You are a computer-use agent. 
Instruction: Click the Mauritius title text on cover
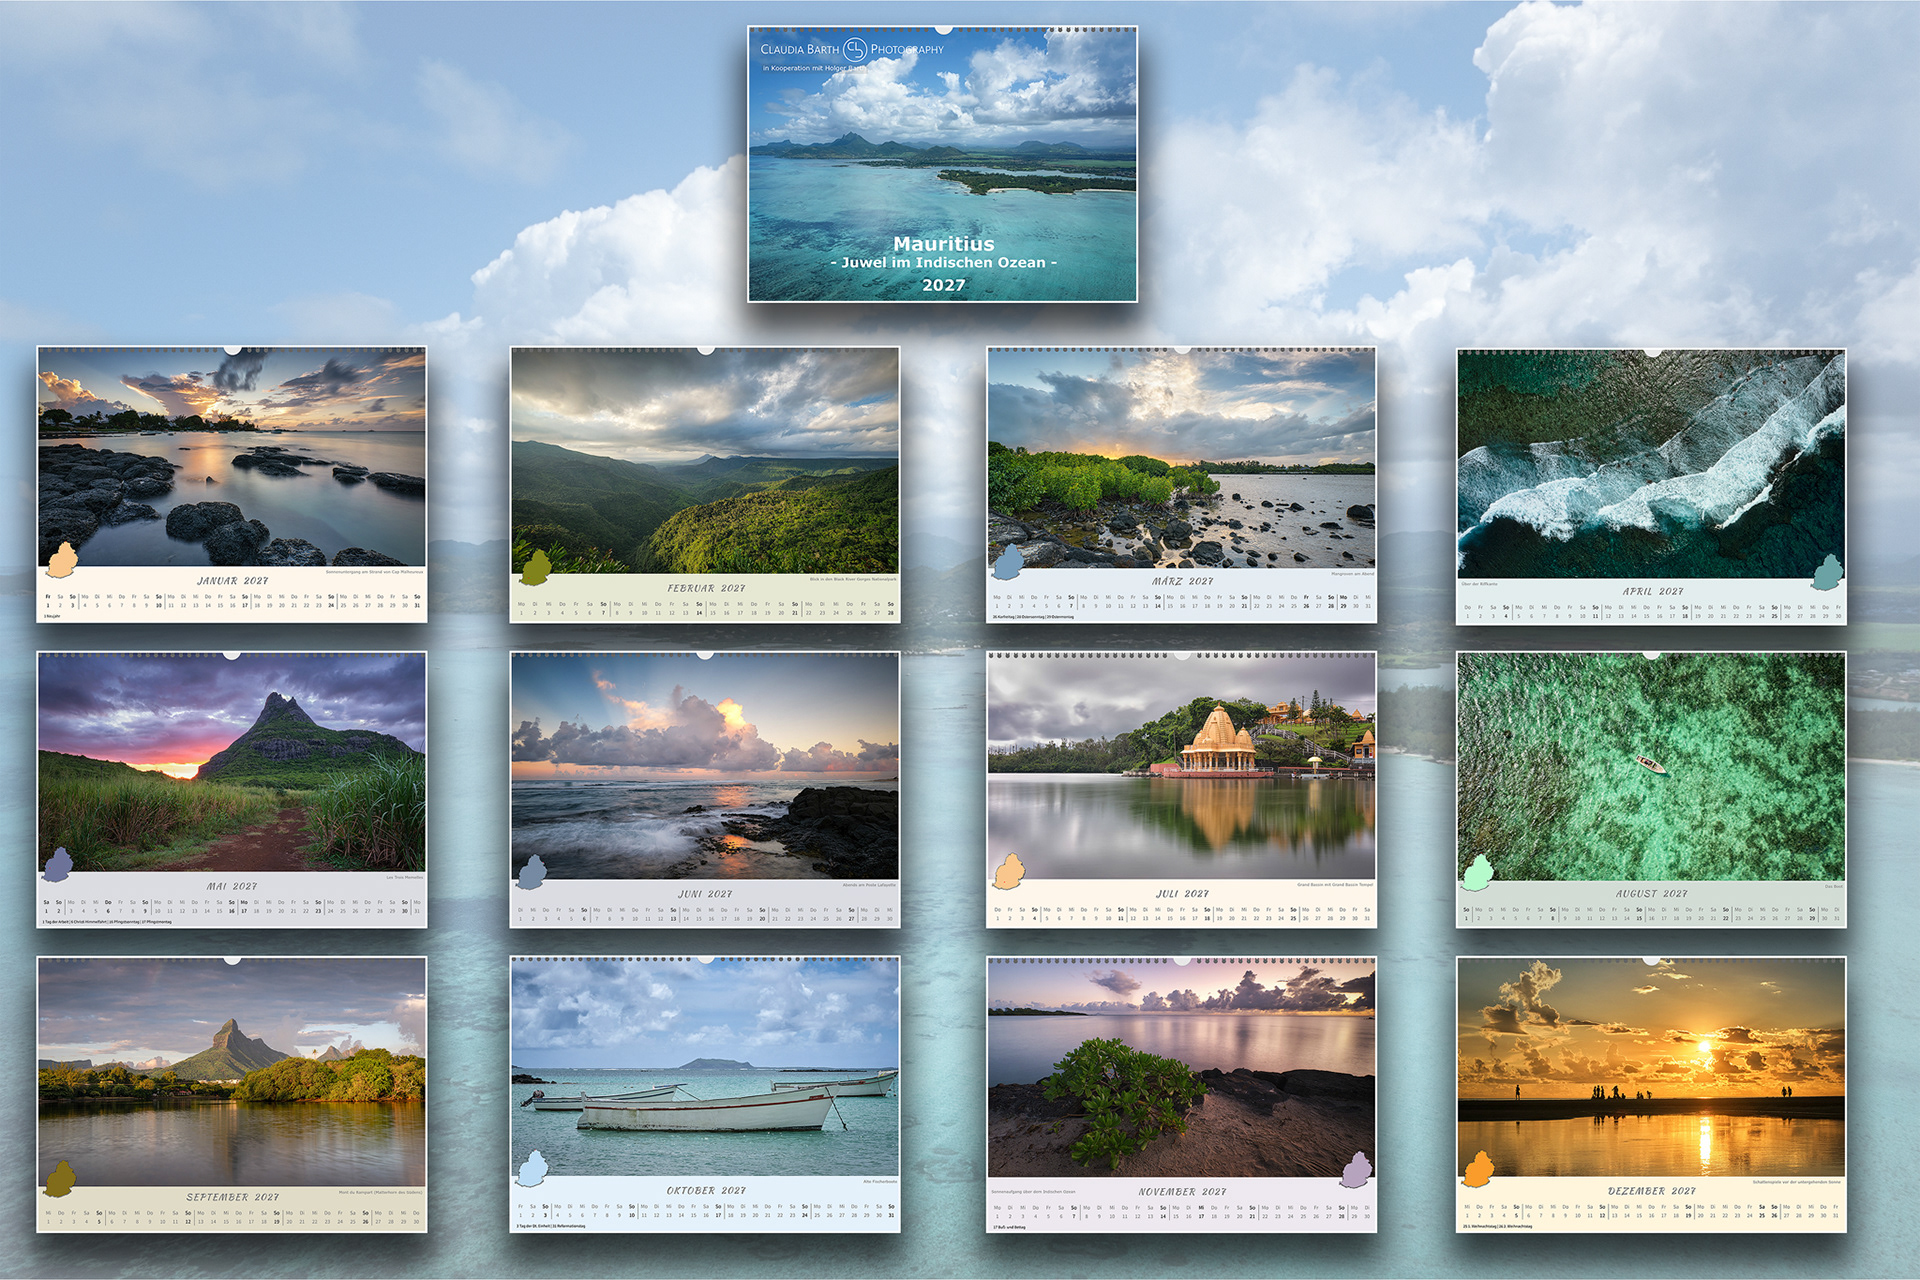coord(943,243)
